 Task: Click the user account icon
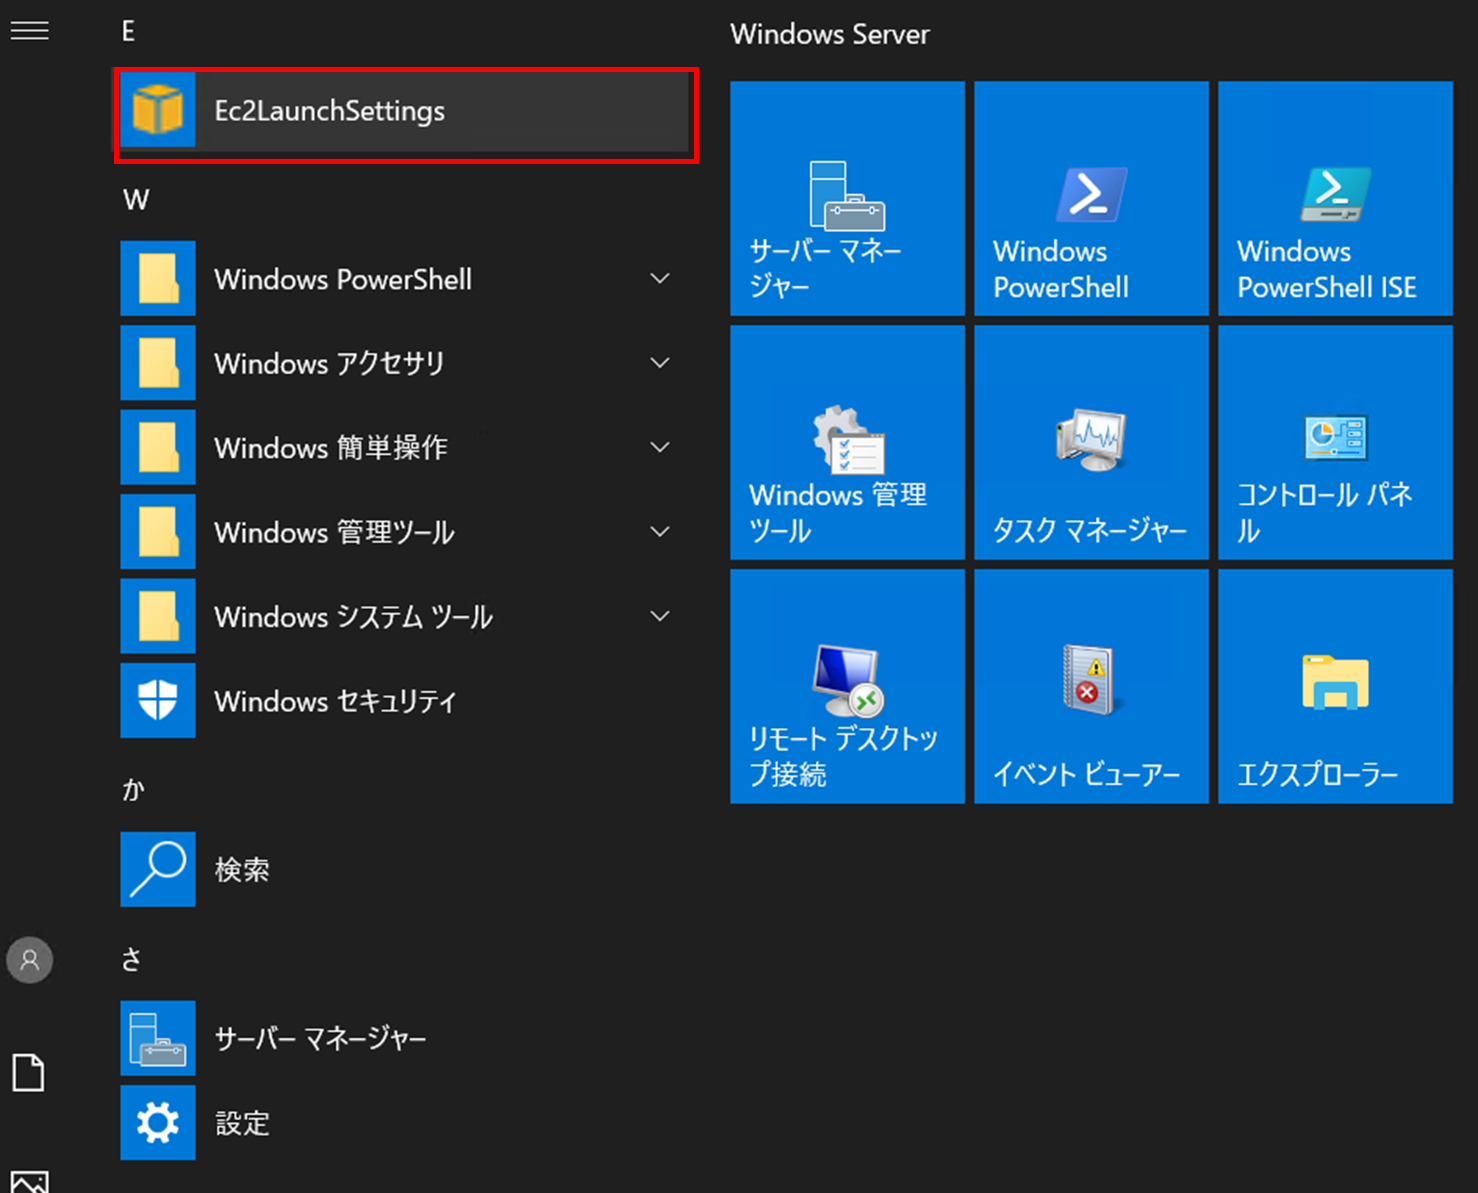(30, 960)
